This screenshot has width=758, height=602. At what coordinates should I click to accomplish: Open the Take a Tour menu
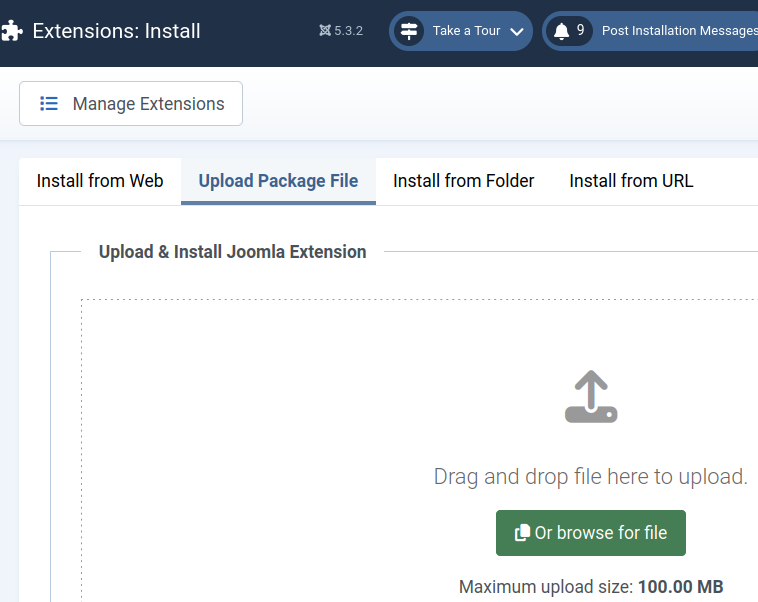coord(461,31)
